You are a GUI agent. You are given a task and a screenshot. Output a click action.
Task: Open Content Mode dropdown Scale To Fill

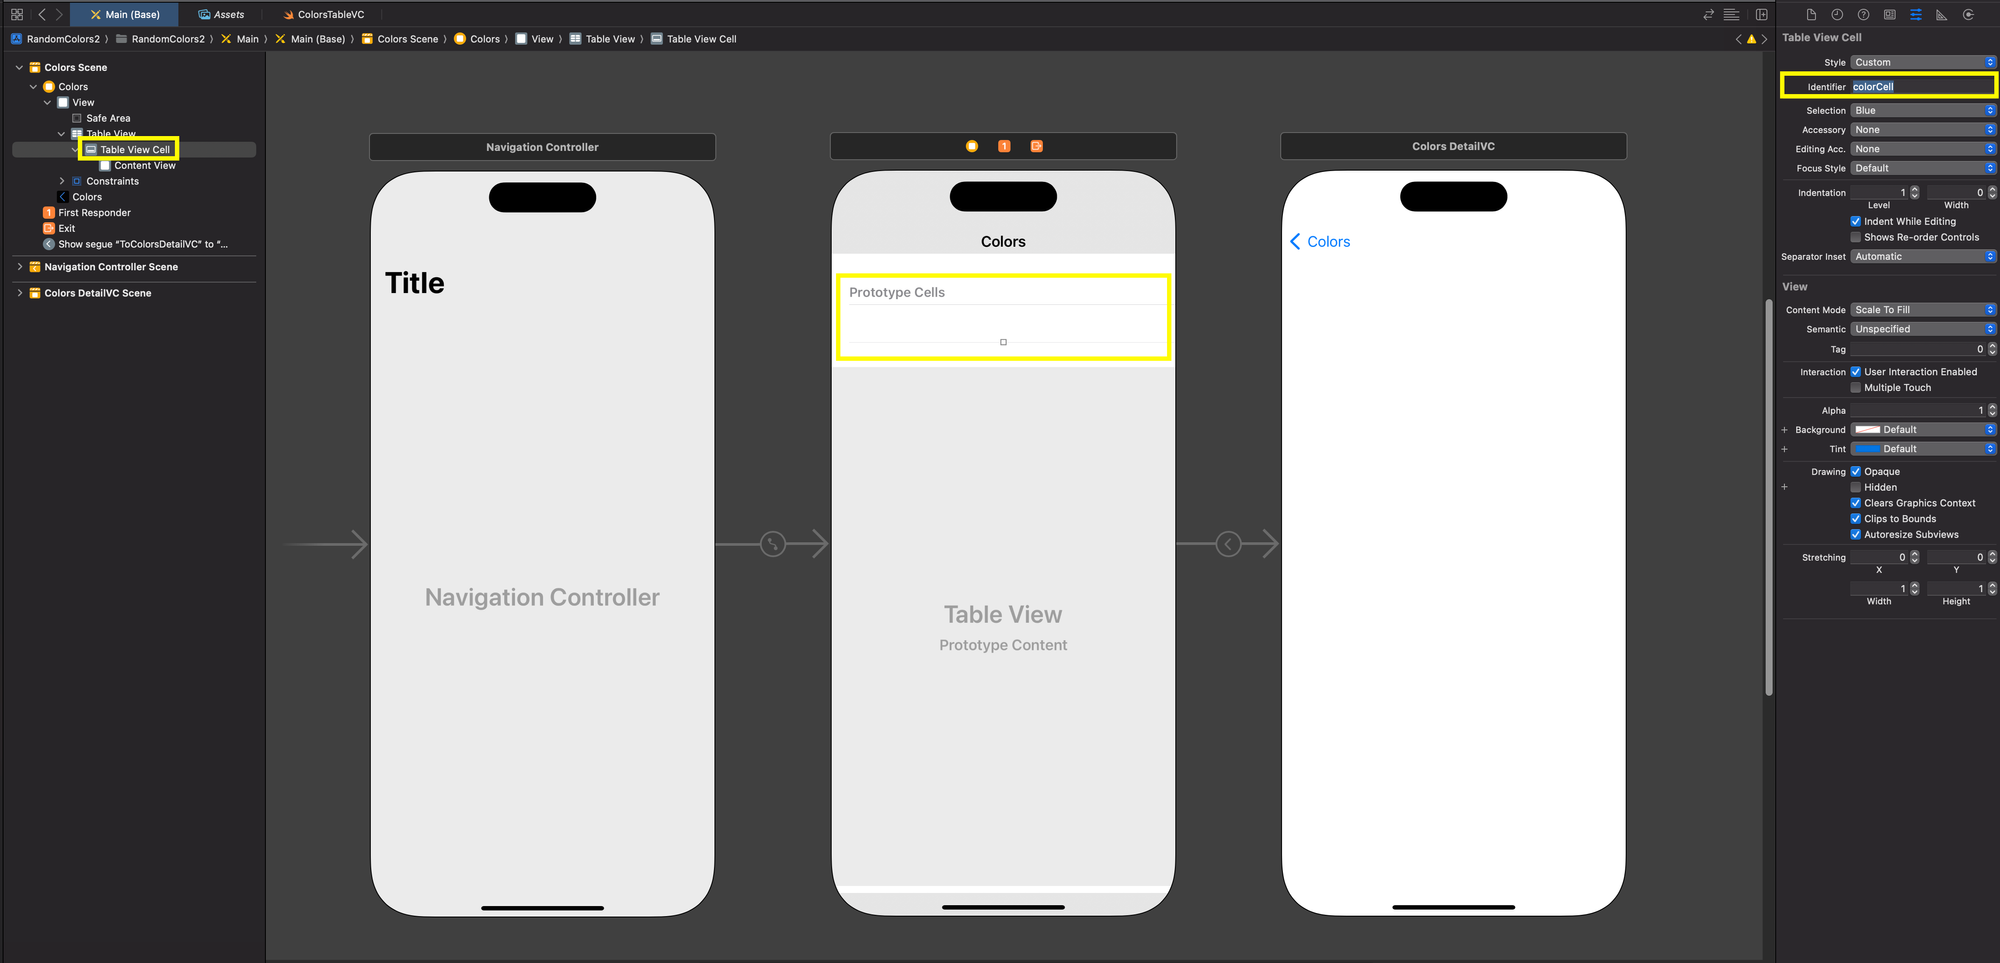(x=1923, y=310)
